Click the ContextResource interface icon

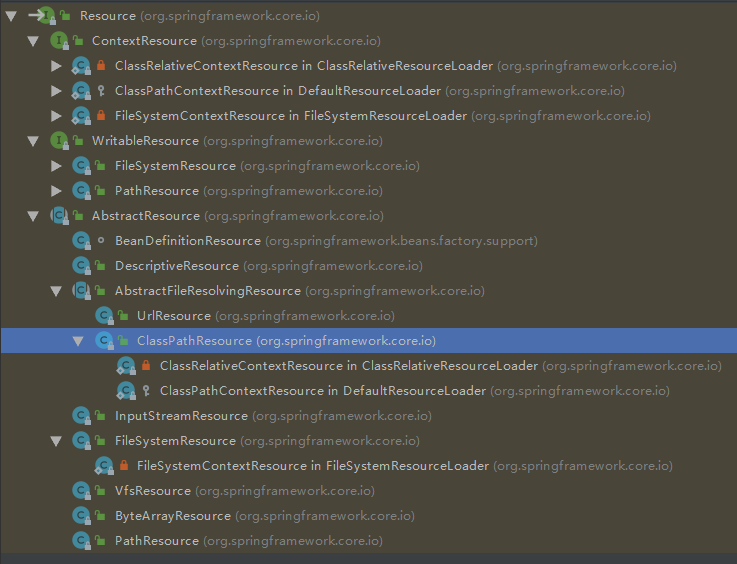tap(59, 40)
